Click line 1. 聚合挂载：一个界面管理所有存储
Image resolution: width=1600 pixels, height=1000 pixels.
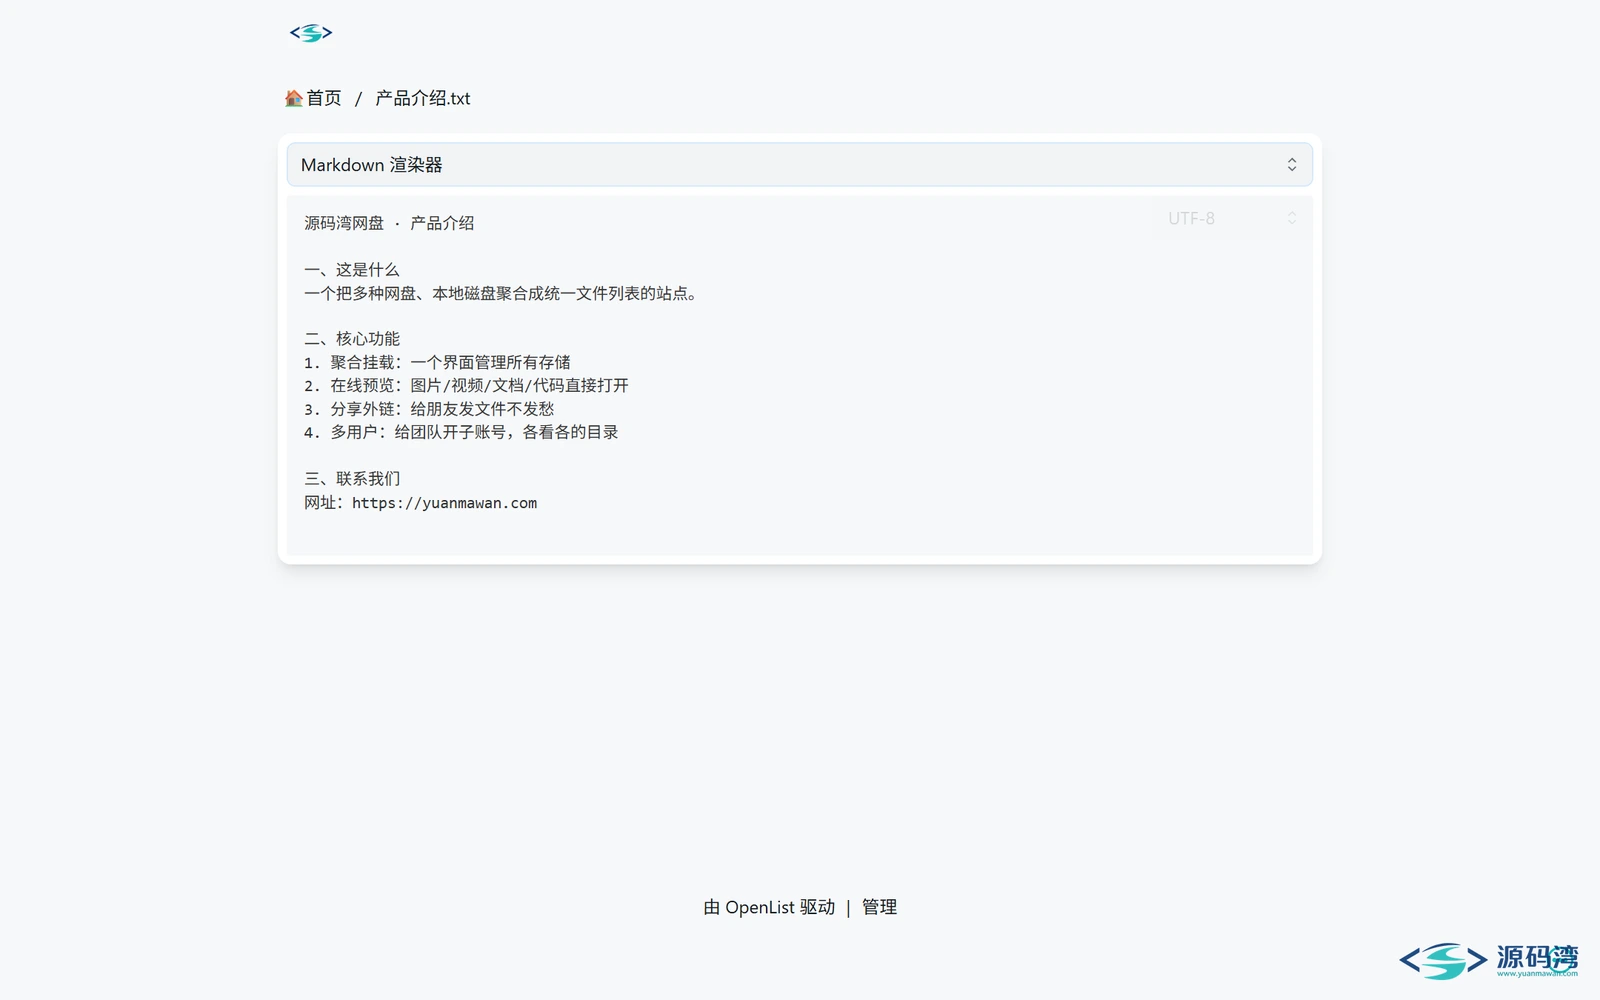click(437, 362)
